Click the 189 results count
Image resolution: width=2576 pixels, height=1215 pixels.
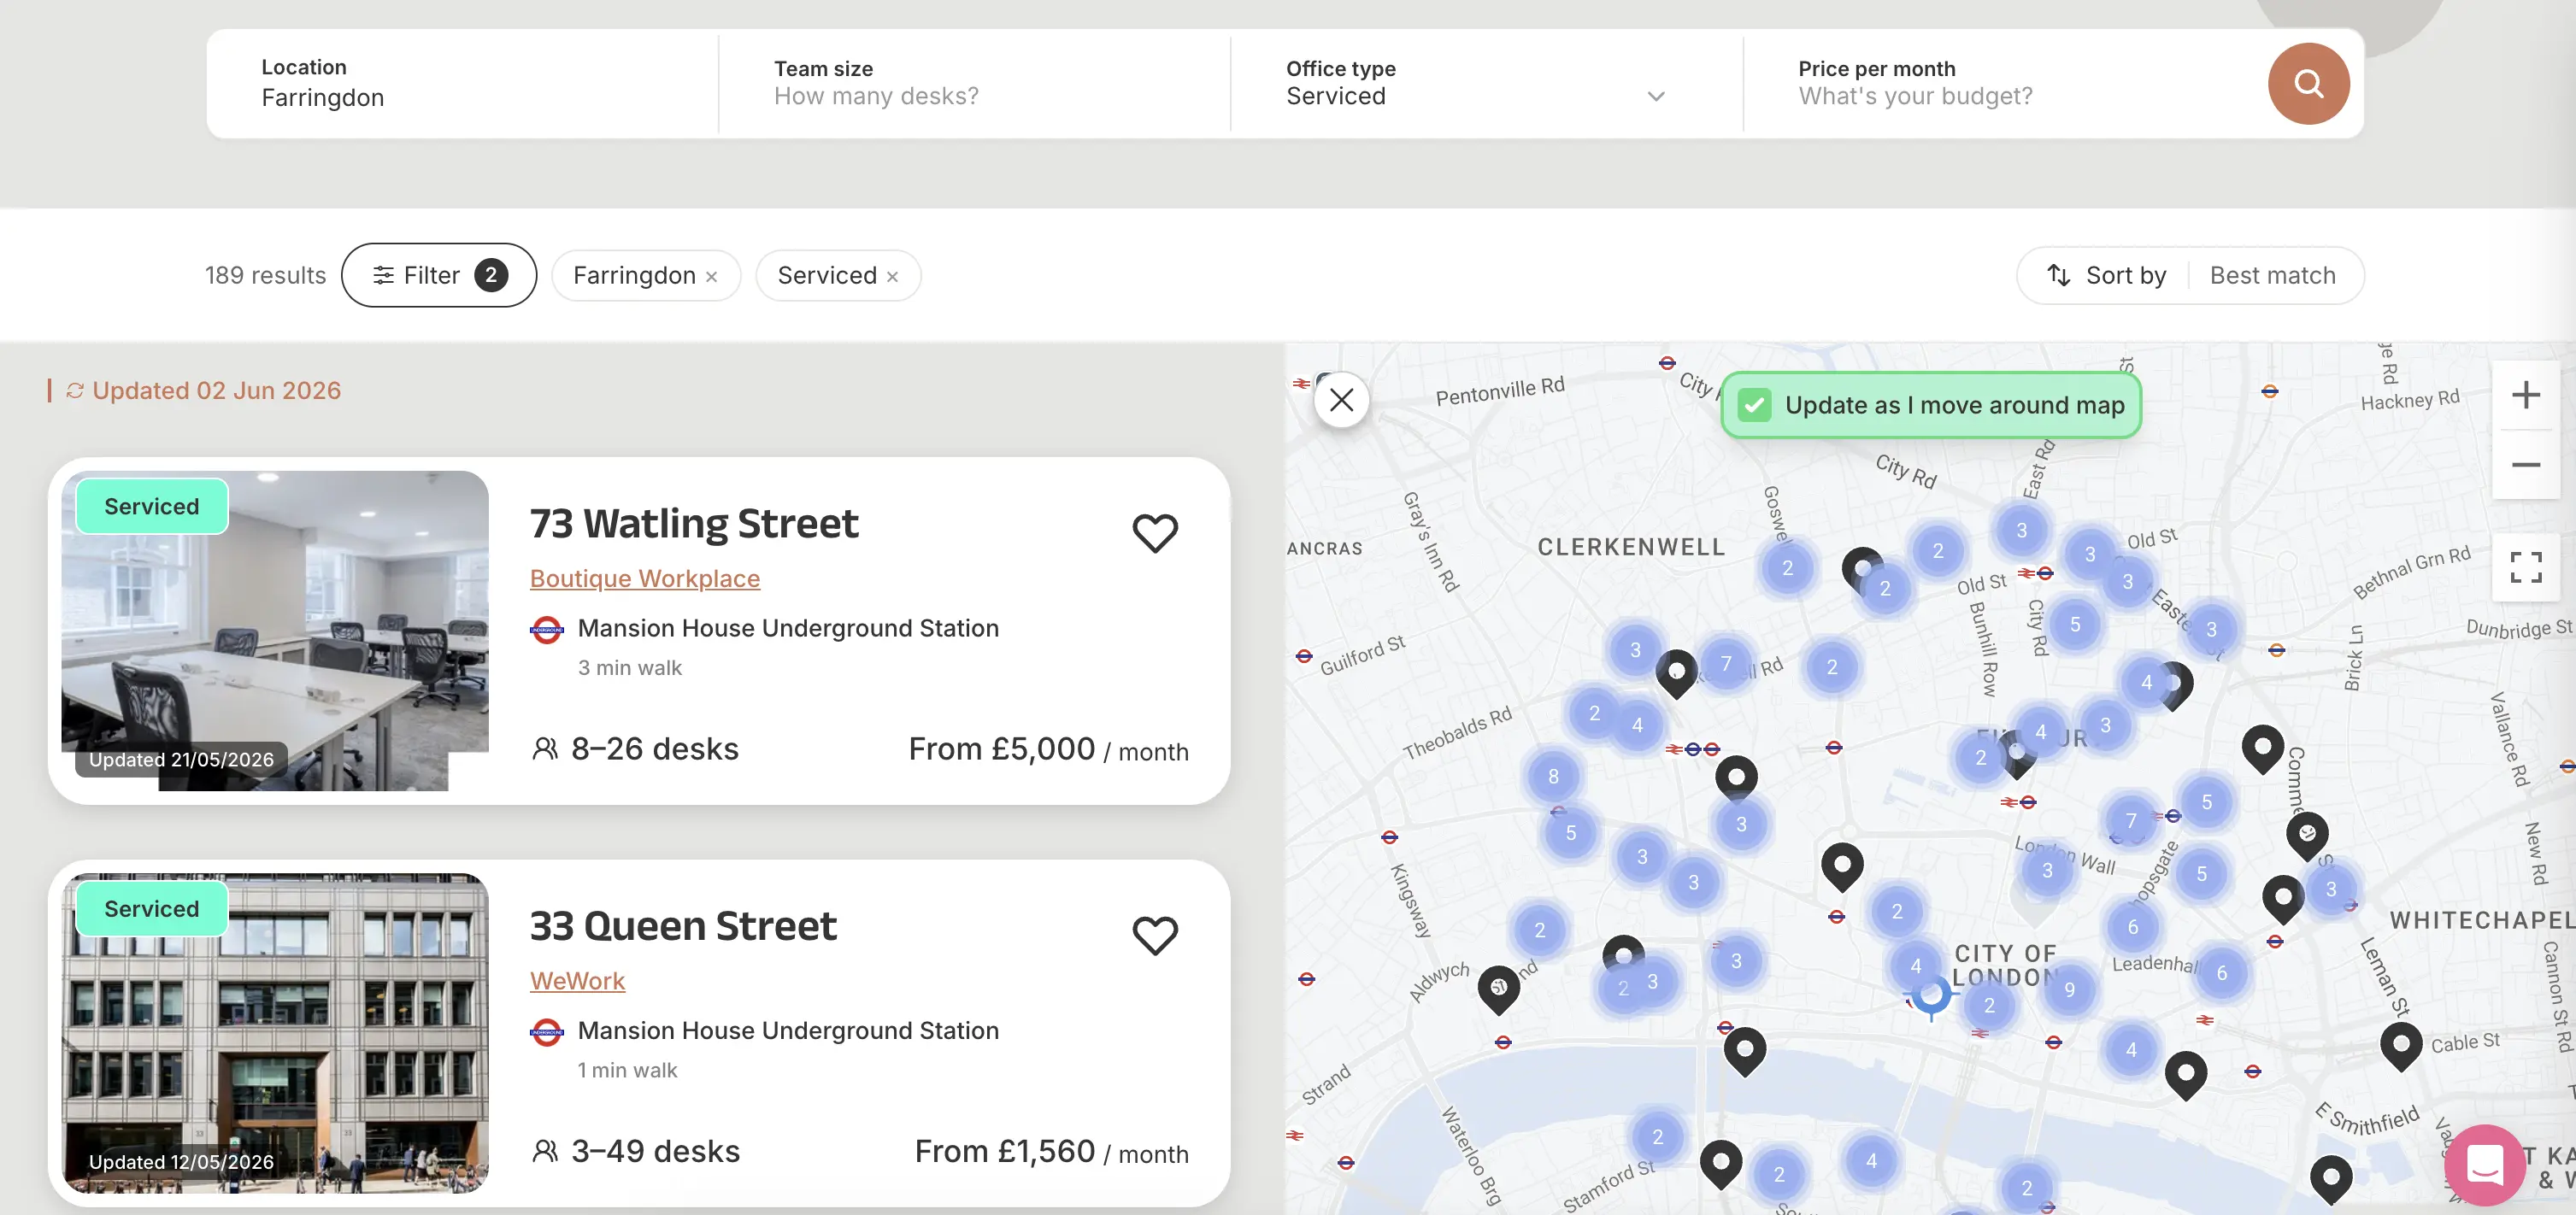[x=265, y=275]
